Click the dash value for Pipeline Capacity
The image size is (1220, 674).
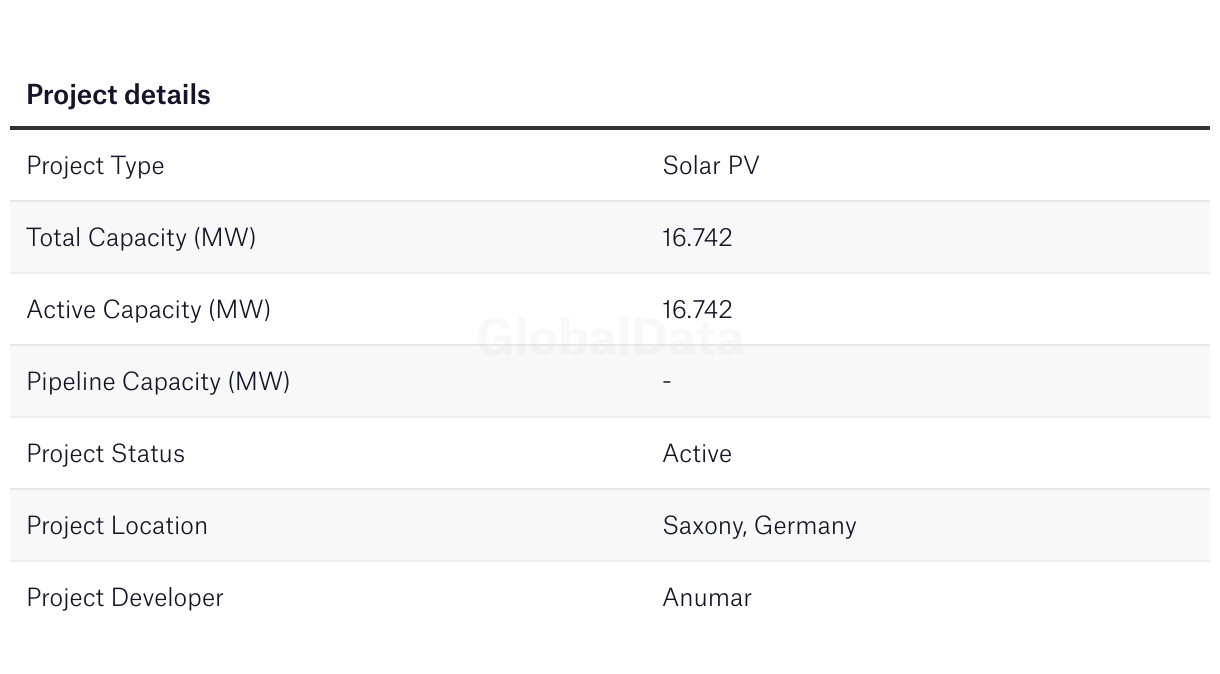pyautogui.click(x=667, y=381)
